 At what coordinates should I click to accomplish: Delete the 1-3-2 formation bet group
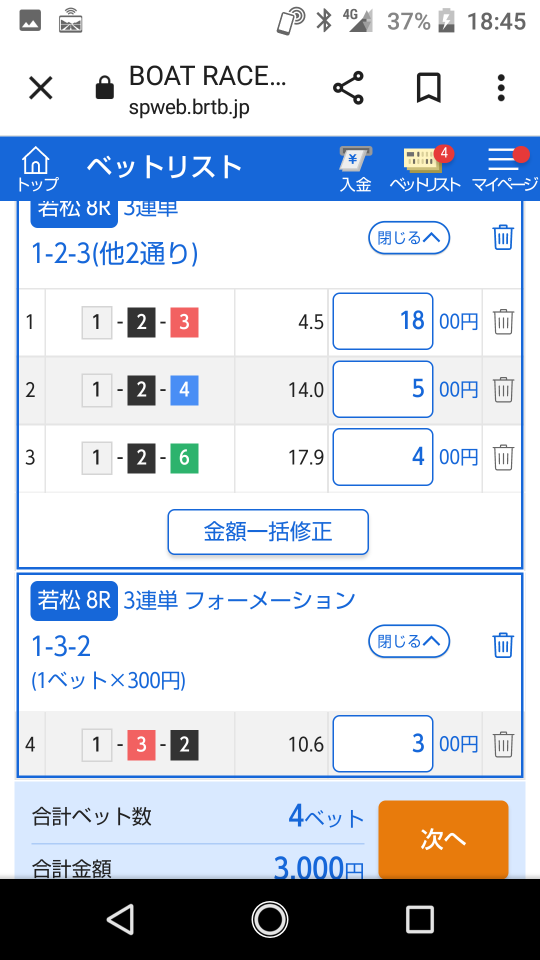[503, 645]
